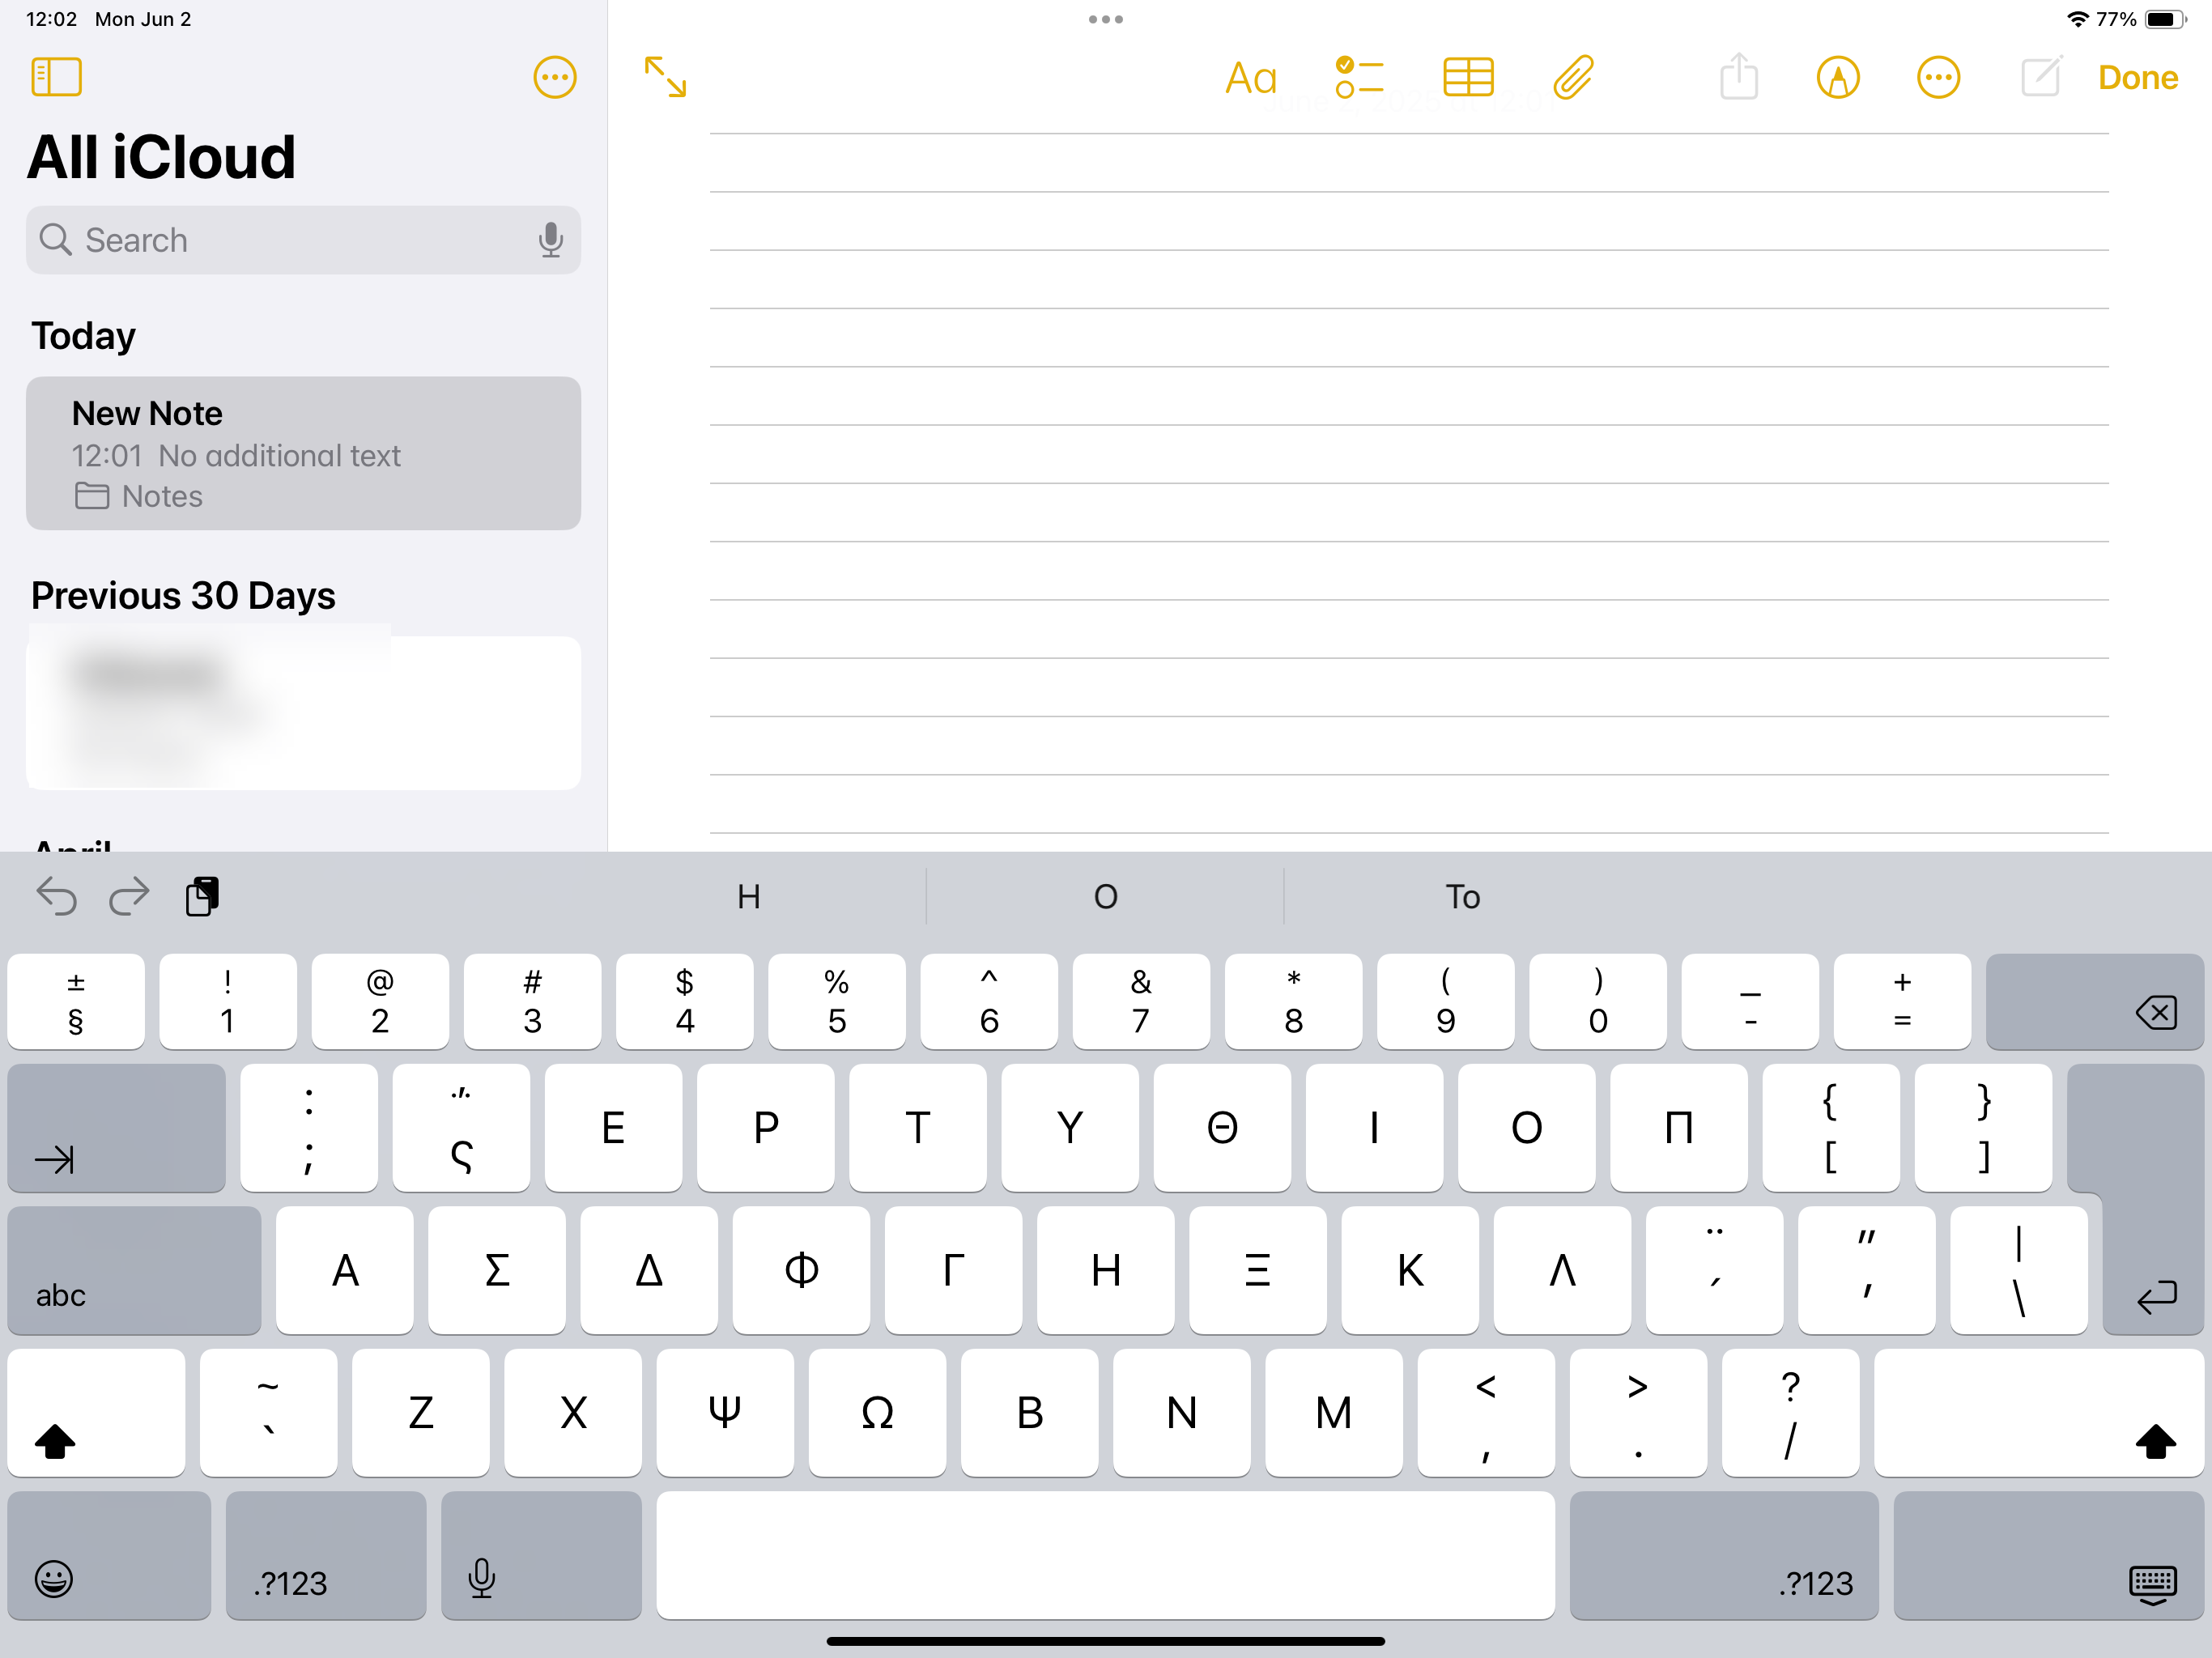Click the Search notes field
The width and height of the screenshot is (2212, 1658).
coord(290,240)
